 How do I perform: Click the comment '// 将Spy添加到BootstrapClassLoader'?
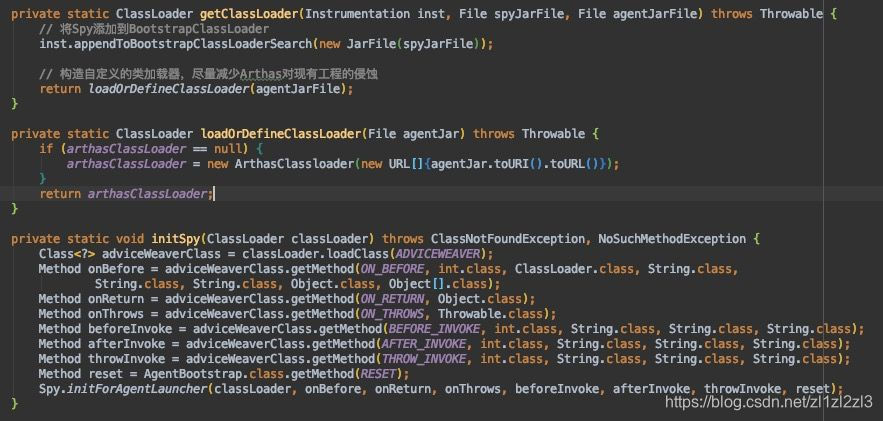point(154,29)
